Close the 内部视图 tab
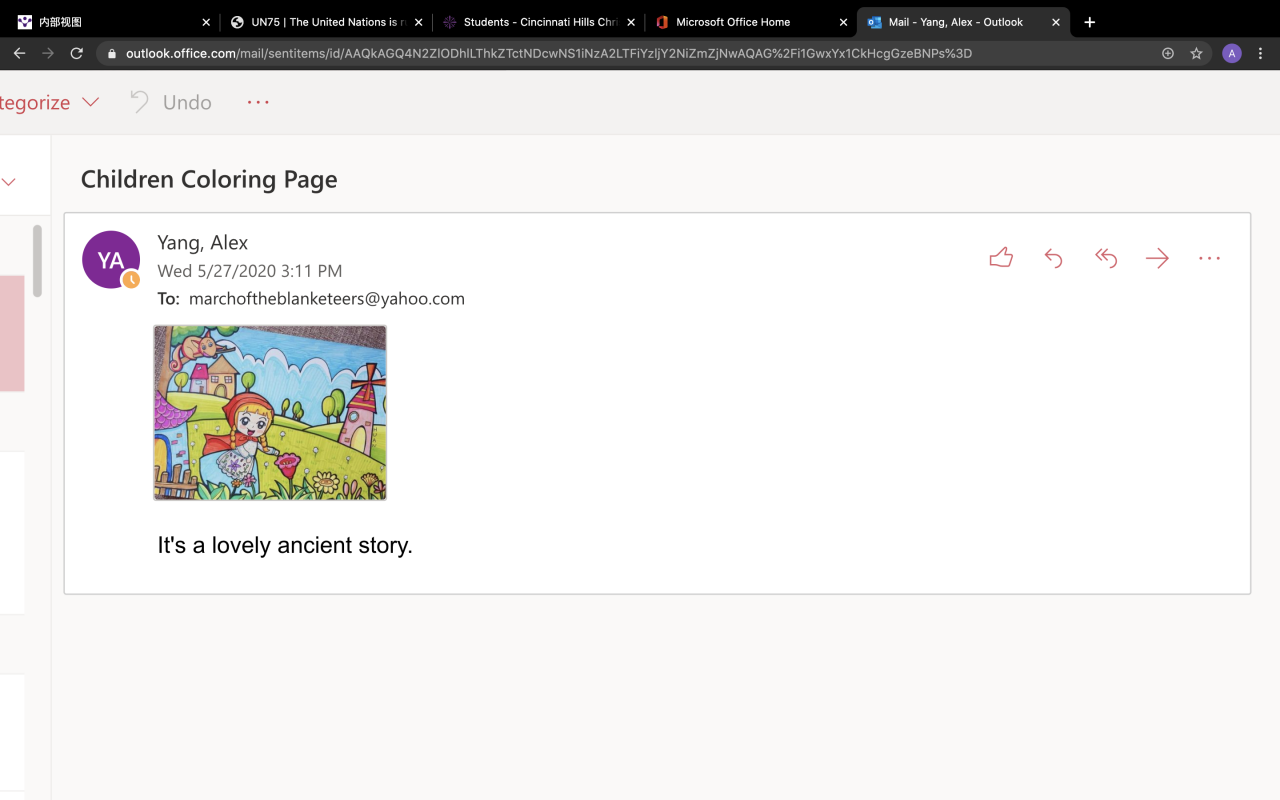The width and height of the screenshot is (1280, 800). (206, 22)
